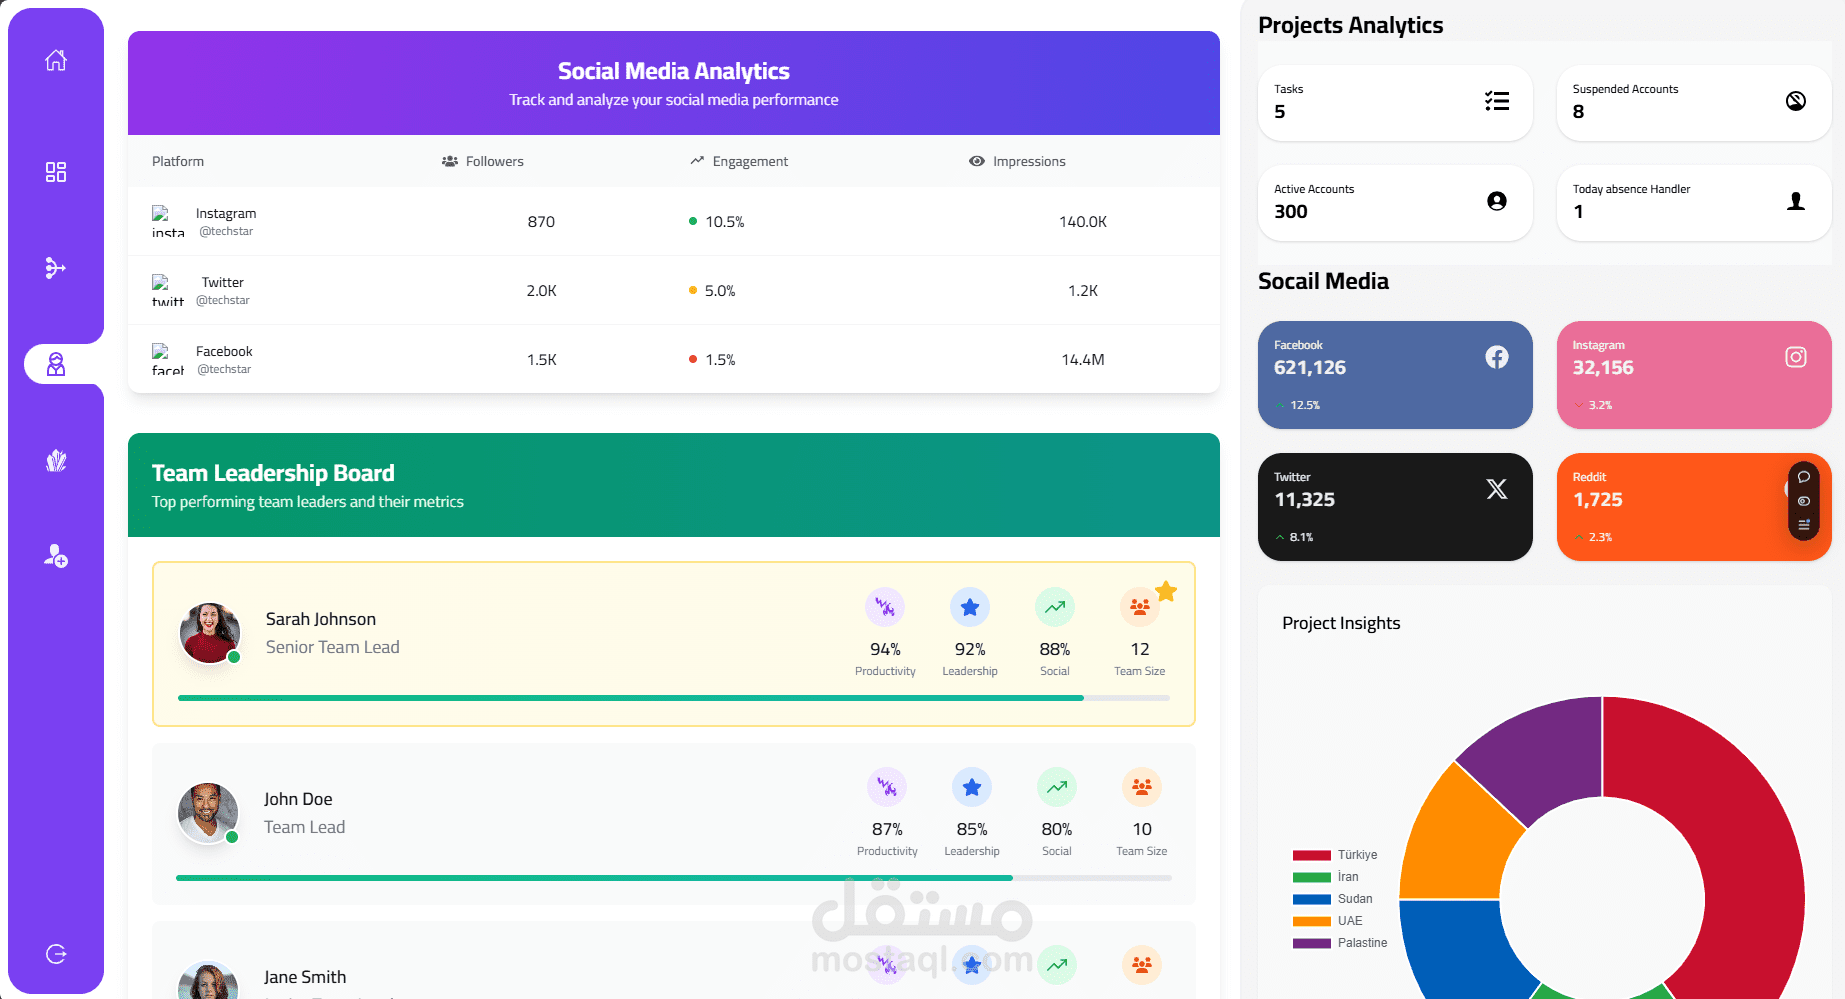Viewport: 1845px width, 999px height.
Task: Click John Doe's Social trend icon
Action: (1057, 787)
